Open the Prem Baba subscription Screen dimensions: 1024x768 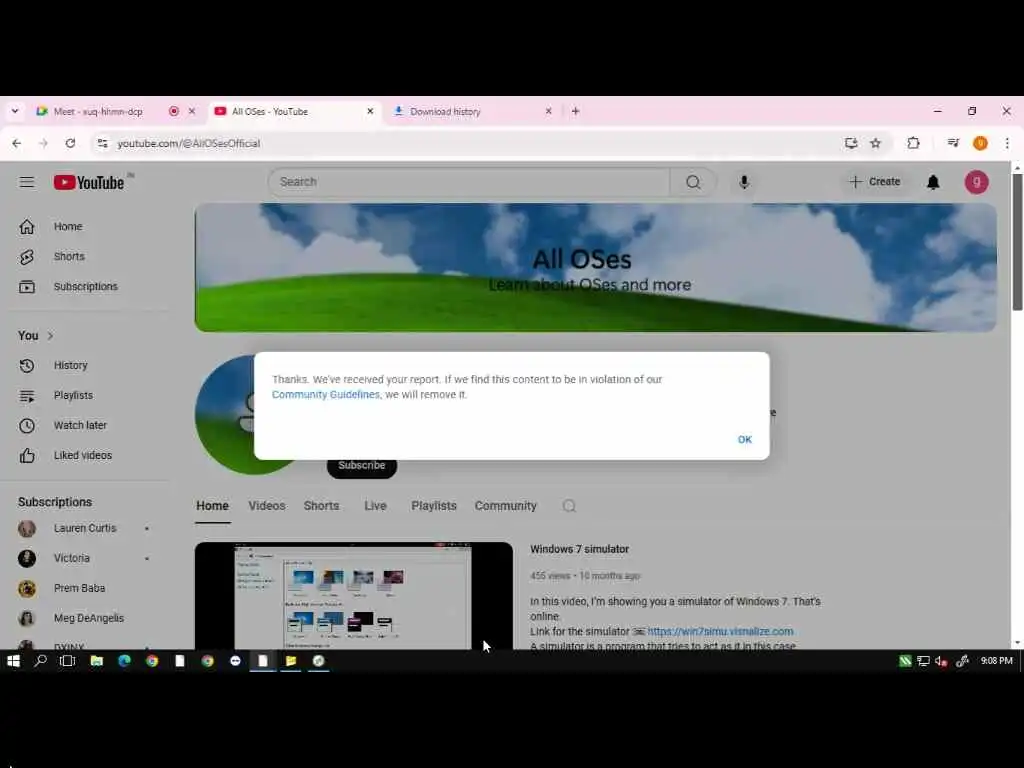79,588
